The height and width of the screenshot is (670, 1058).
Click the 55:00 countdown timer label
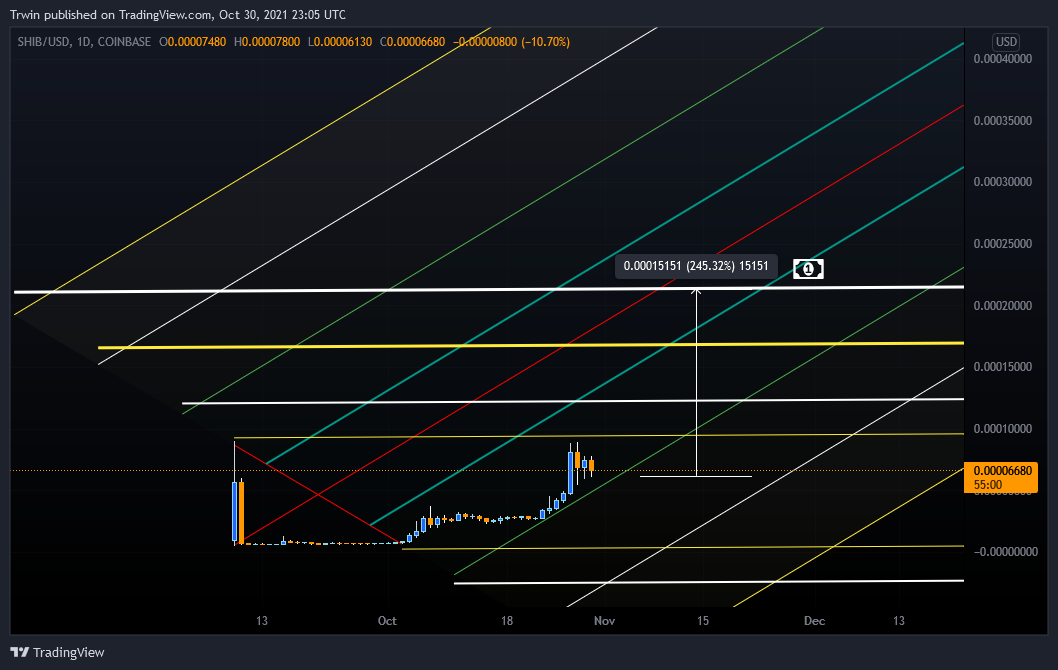[x=988, y=484]
